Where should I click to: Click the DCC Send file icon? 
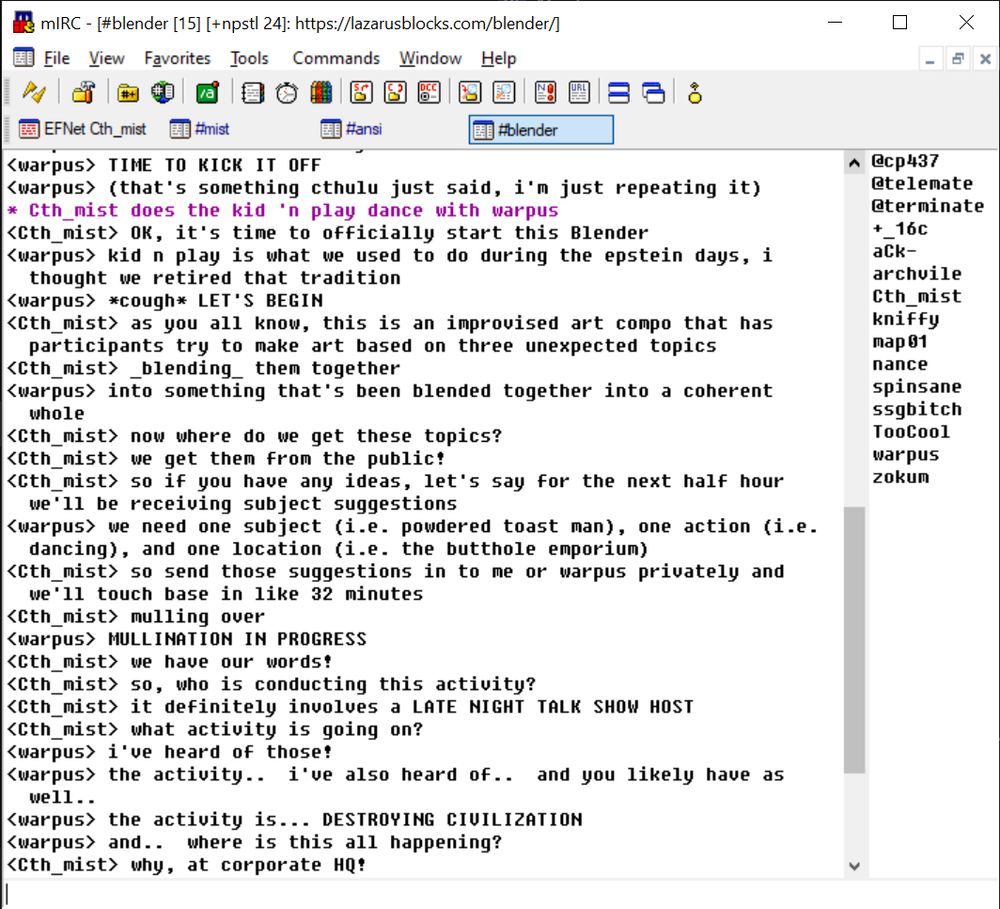(361, 93)
